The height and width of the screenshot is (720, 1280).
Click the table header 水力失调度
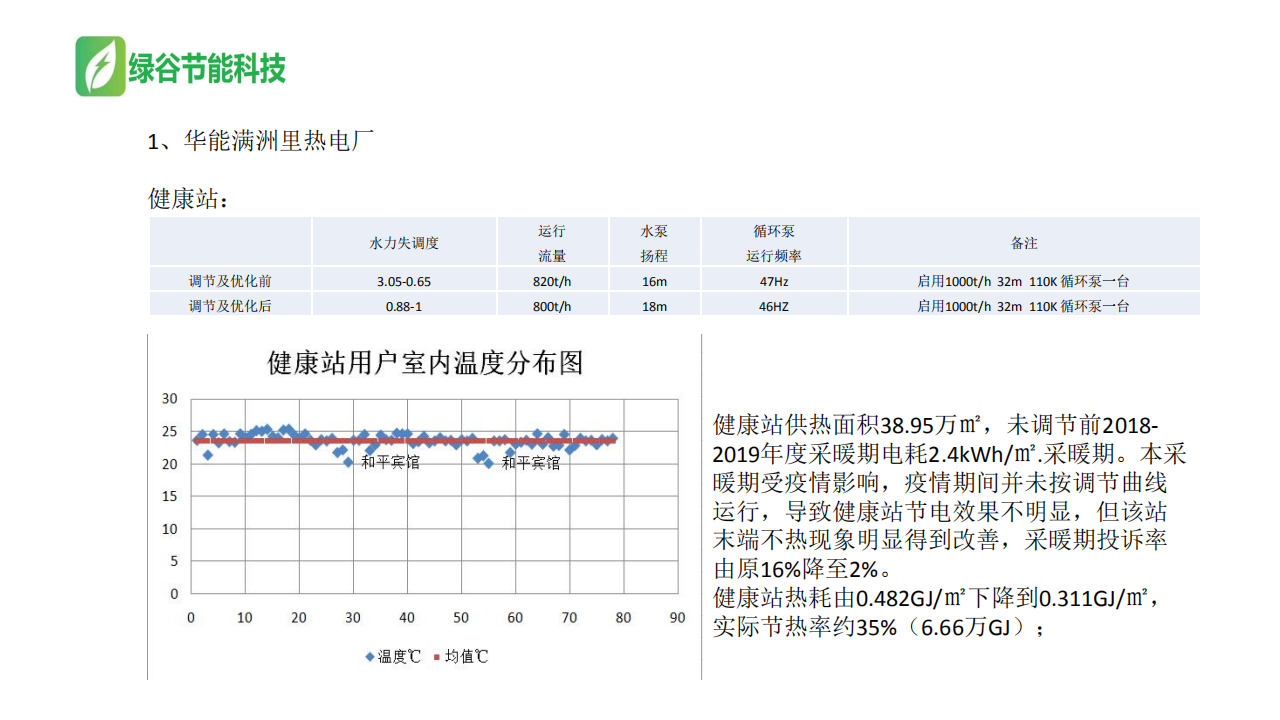[404, 243]
